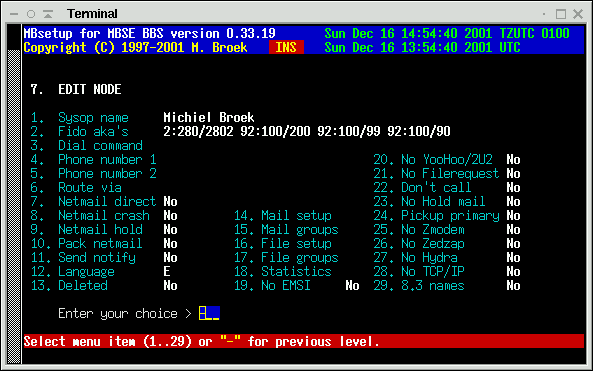593x371 pixels.
Task: Click the Terminal window title text
Action: [x=92, y=14]
